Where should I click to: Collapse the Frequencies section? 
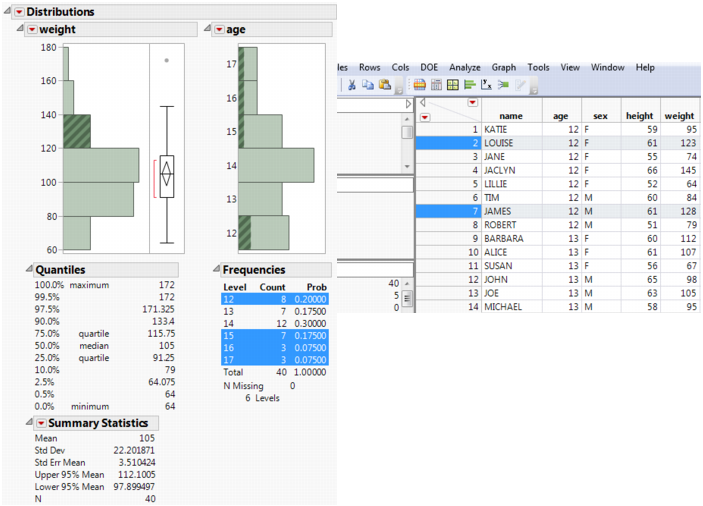(217, 269)
